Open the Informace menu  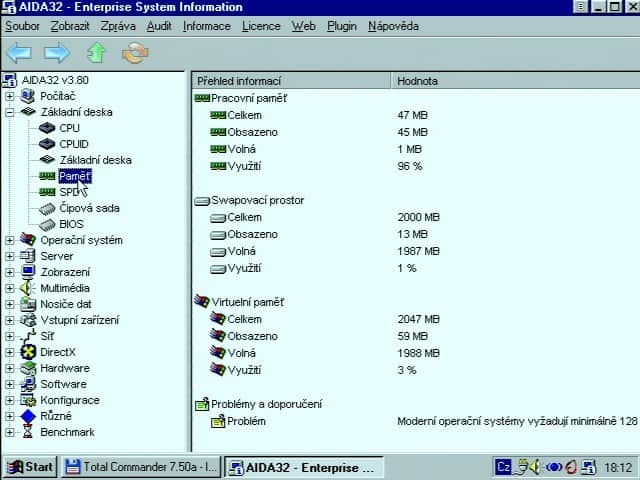(x=207, y=27)
